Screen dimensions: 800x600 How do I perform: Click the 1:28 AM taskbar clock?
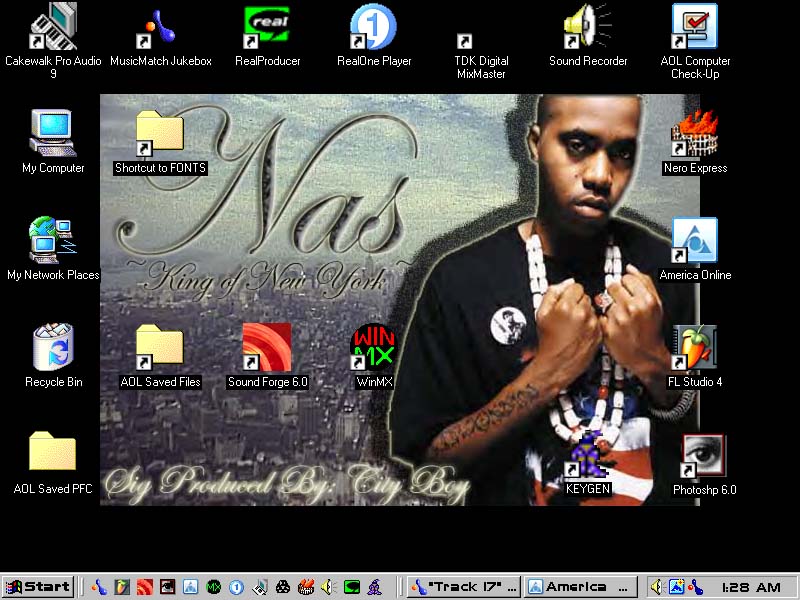coord(752,588)
